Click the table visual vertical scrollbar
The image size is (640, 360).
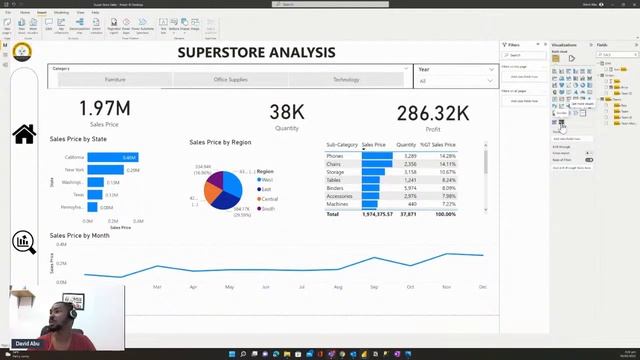pyautogui.click(x=486, y=177)
